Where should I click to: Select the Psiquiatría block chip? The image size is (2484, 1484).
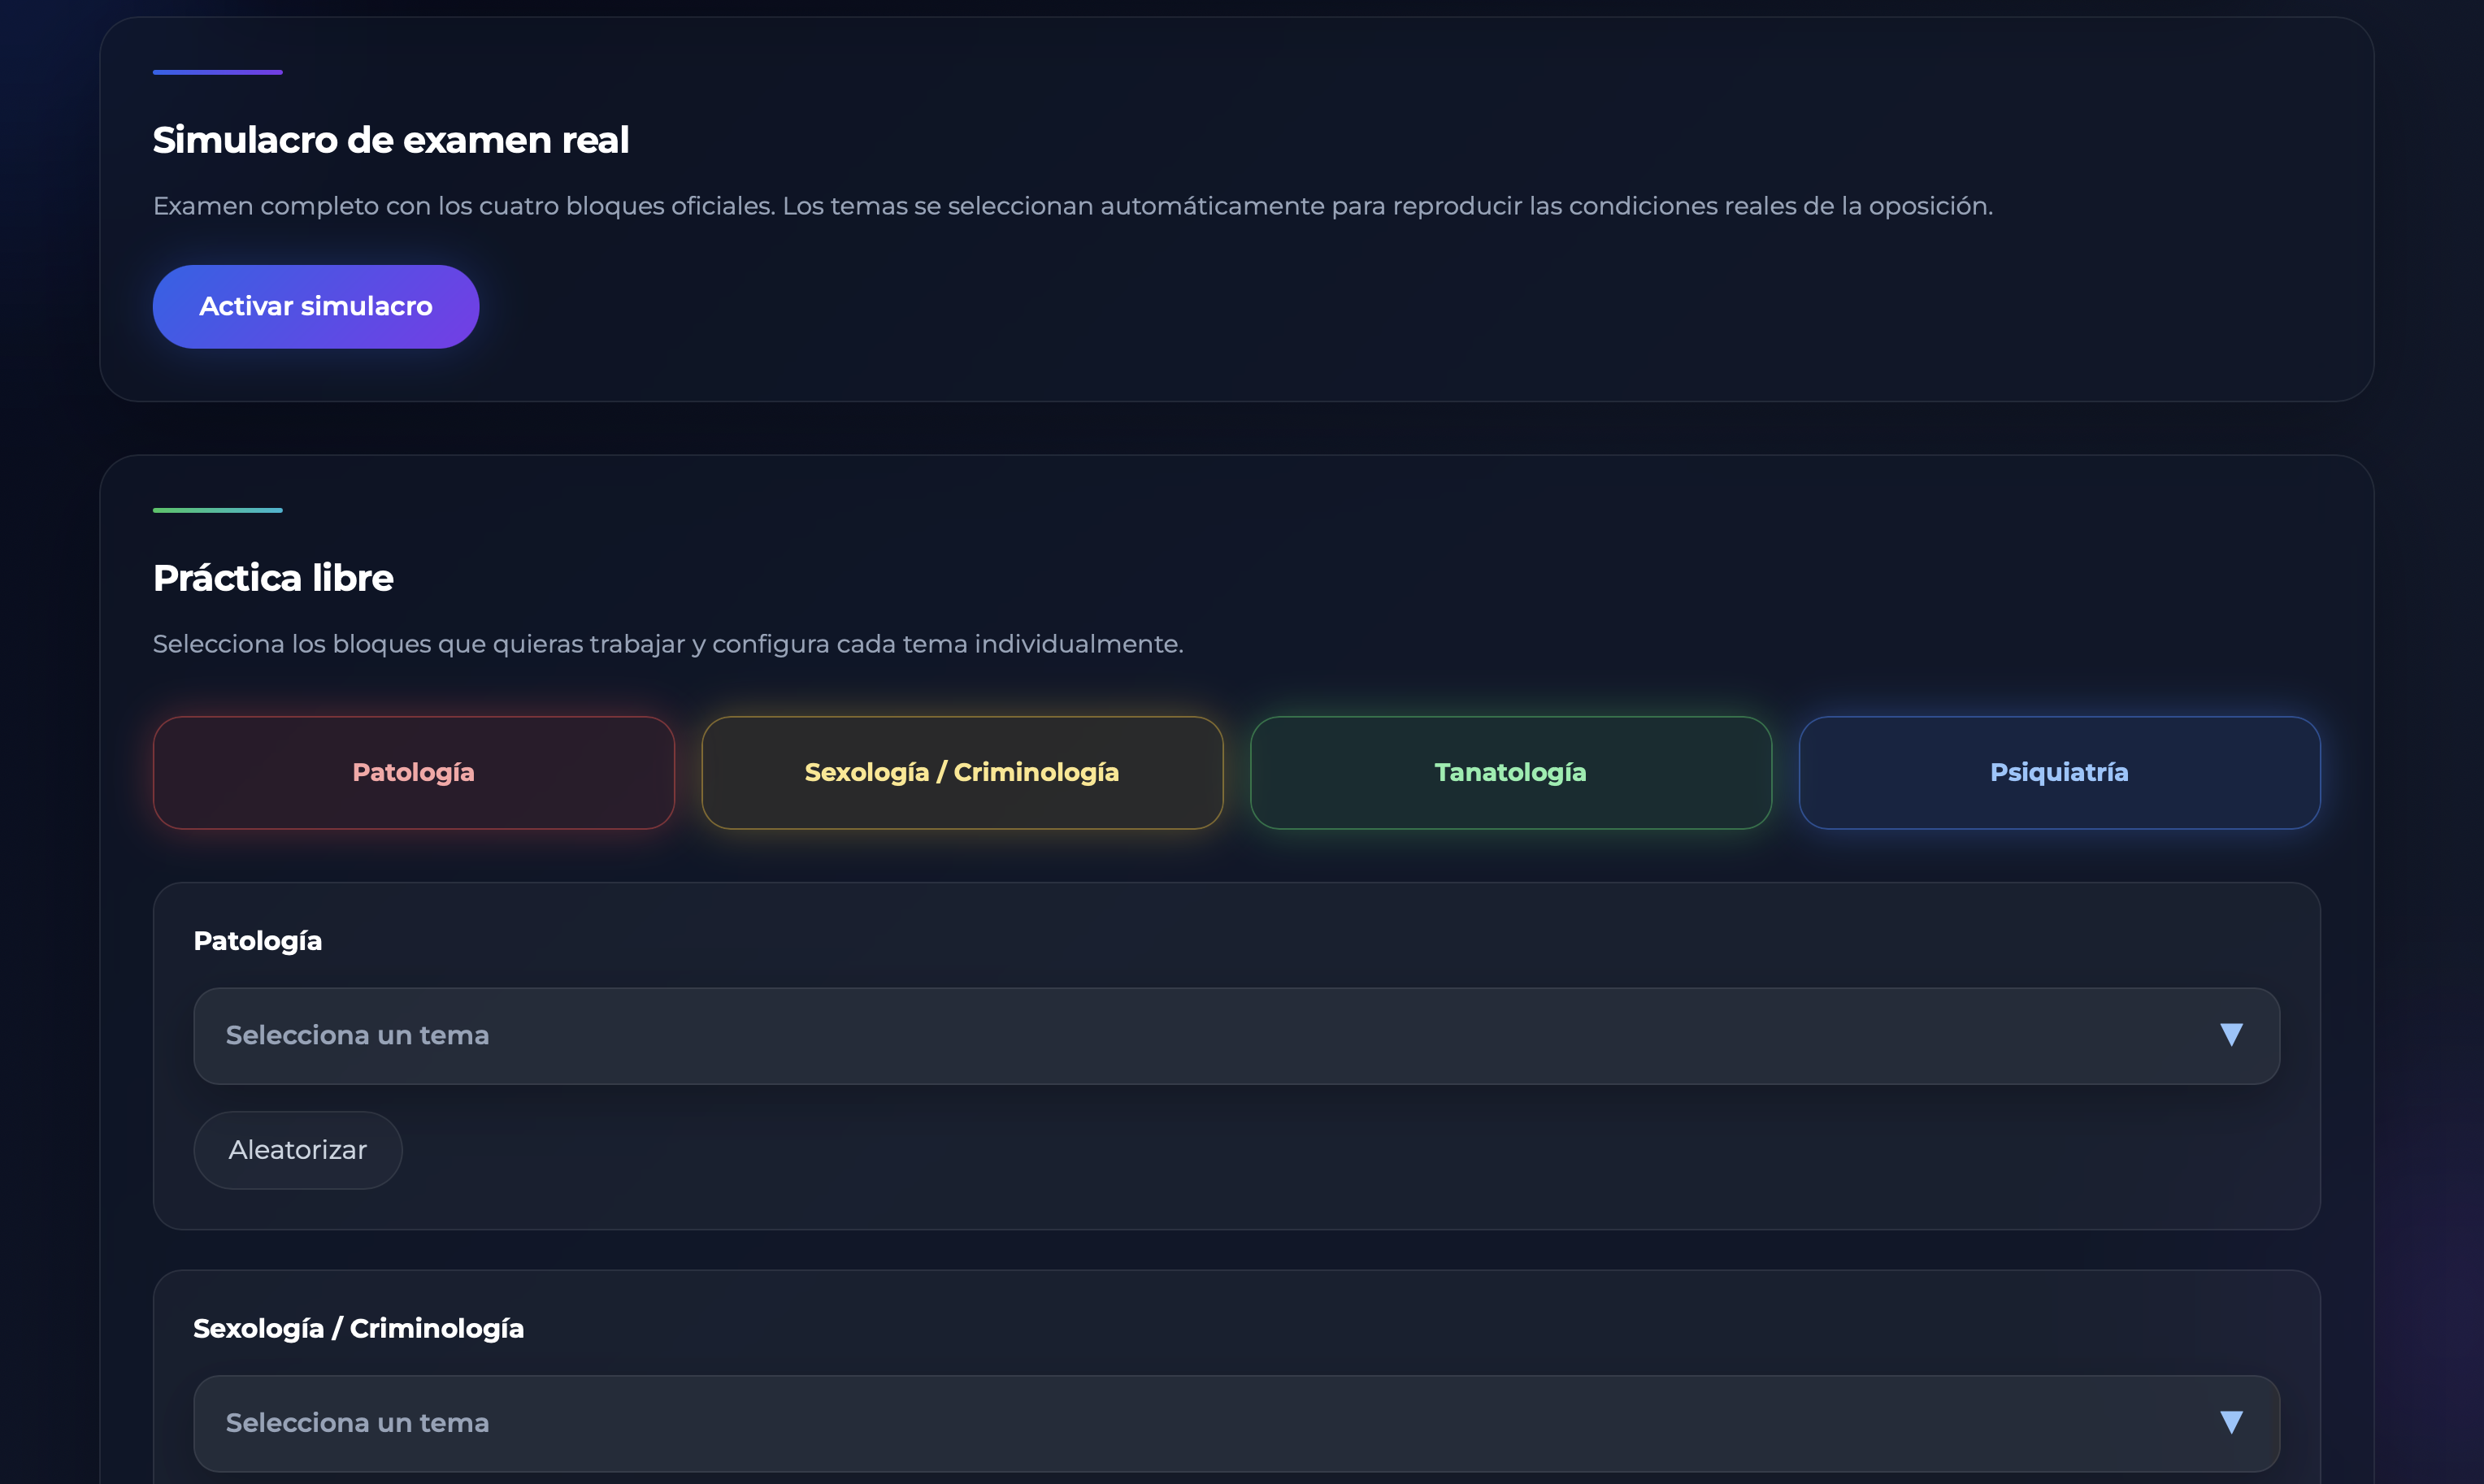click(x=2059, y=772)
